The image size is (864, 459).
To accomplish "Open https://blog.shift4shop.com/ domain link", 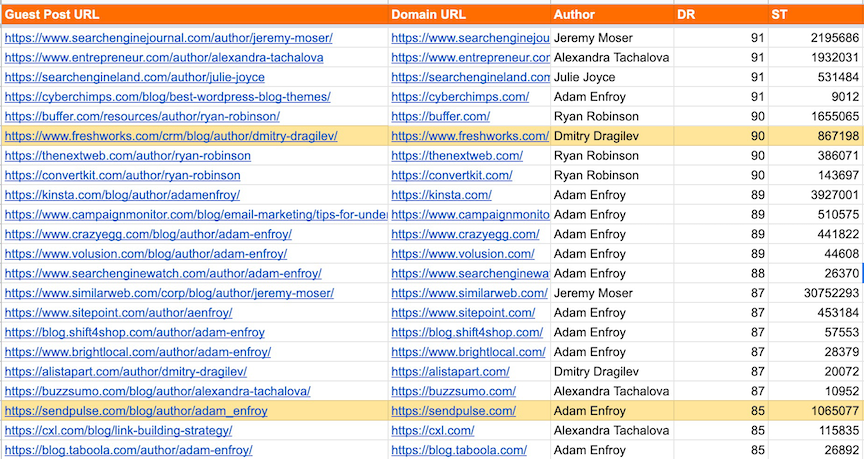I will (467, 333).
